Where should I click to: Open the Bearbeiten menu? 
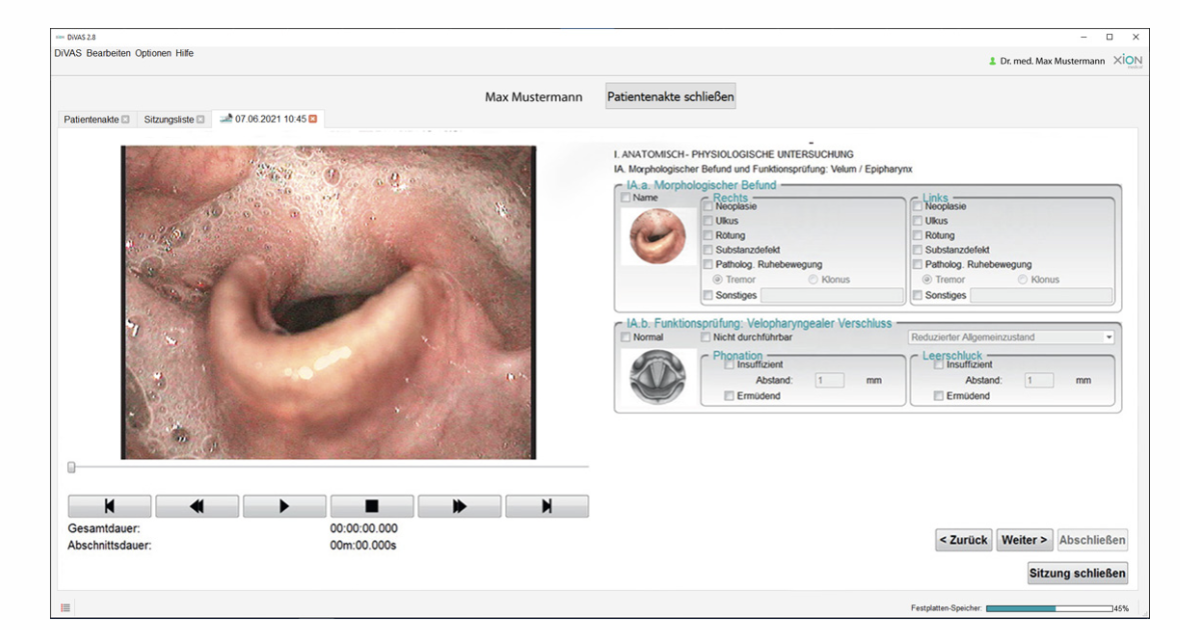click(x=108, y=53)
